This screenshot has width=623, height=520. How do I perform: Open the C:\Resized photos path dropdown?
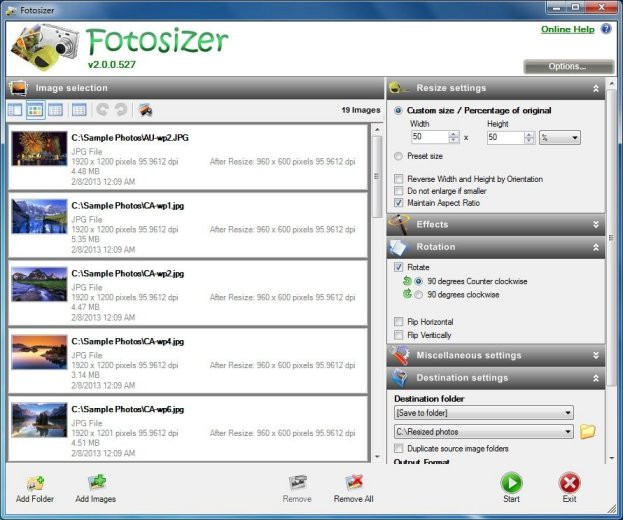[484, 431]
